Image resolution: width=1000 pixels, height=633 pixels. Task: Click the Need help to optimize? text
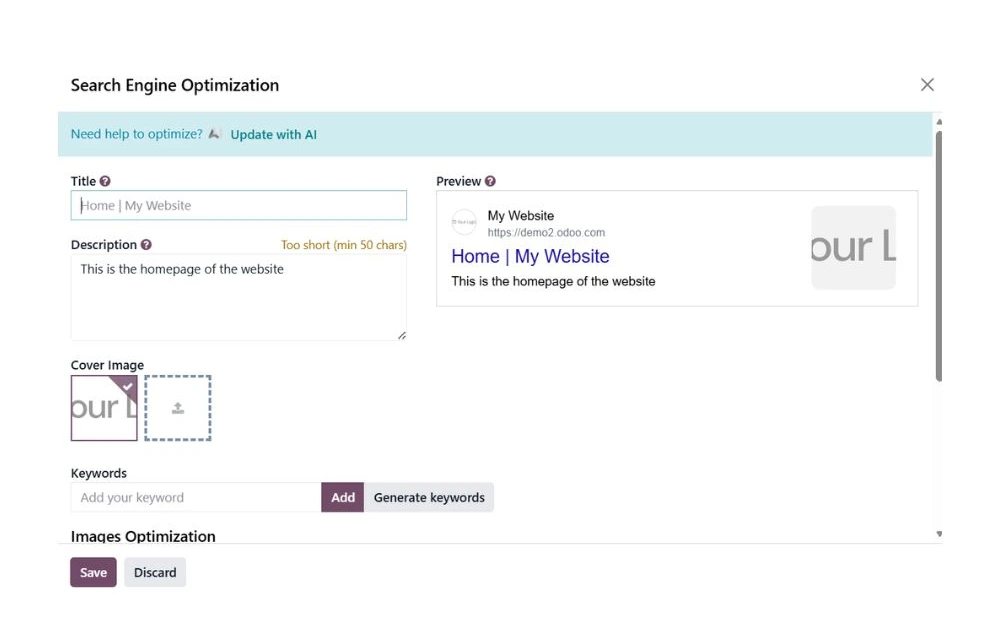pyautogui.click(x=136, y=134)
